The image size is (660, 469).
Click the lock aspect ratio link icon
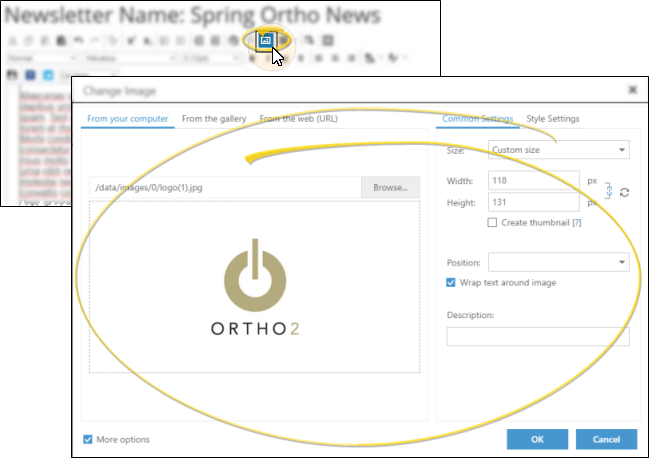(607, 191)
